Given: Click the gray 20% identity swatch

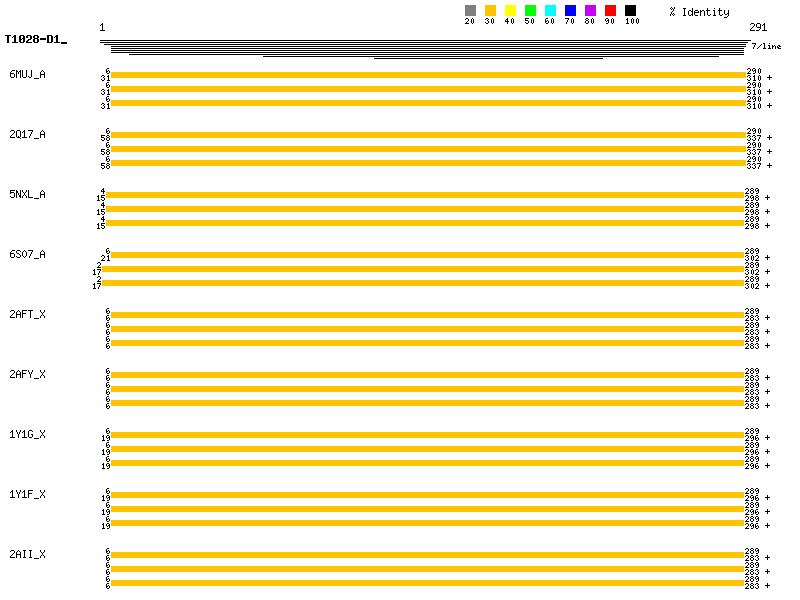Looking at the screenshot, I should click(x=470, y=11).
